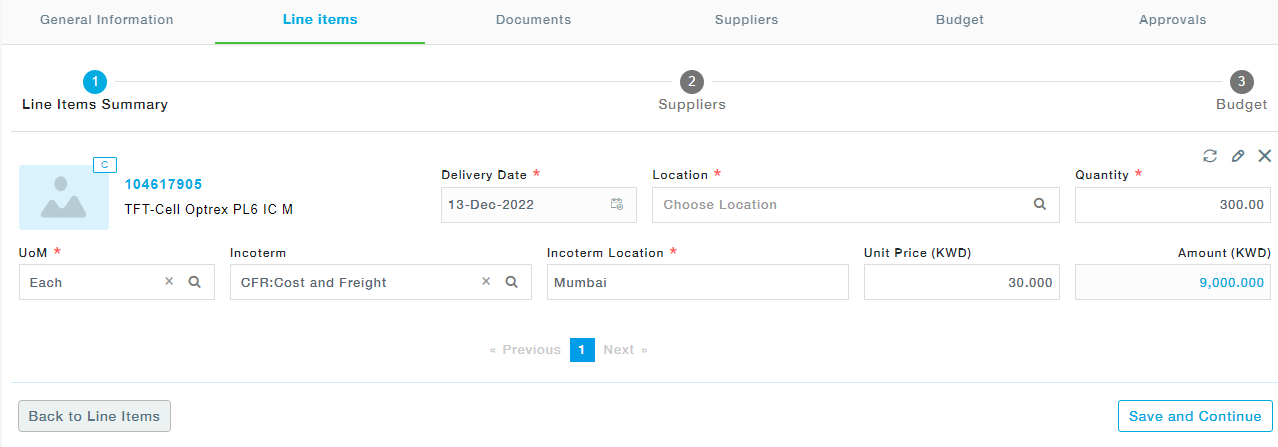Select page 1 in pagination

[x=582, y=349]
